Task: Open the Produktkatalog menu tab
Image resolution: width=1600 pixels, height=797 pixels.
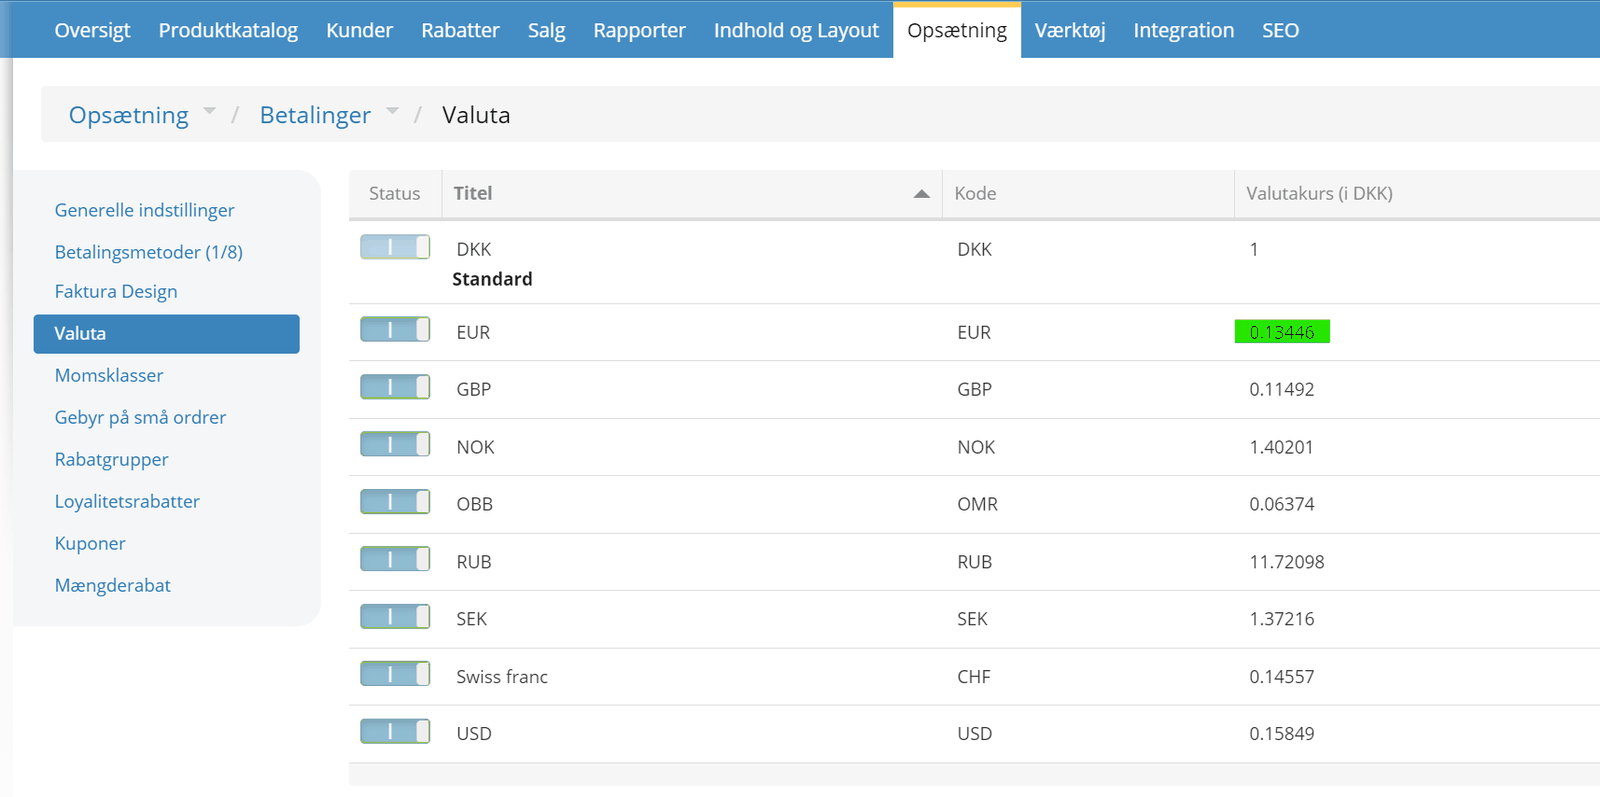Action: [x=228, y=30]
